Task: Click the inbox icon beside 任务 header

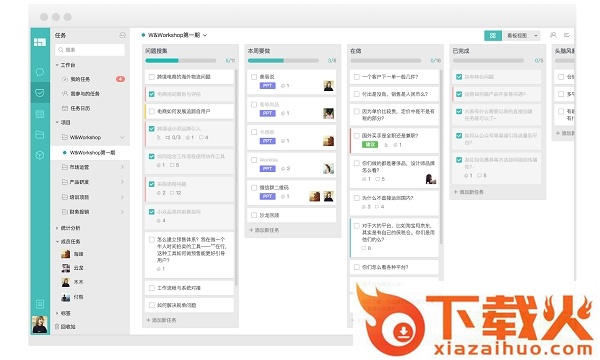Action: coord(122,35)
